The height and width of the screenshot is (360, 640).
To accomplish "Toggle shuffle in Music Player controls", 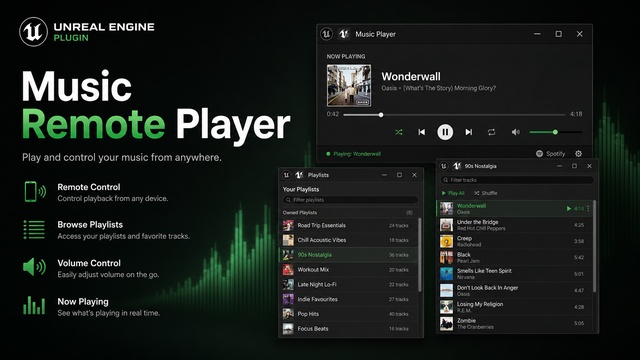I will (x=399, y=132).
